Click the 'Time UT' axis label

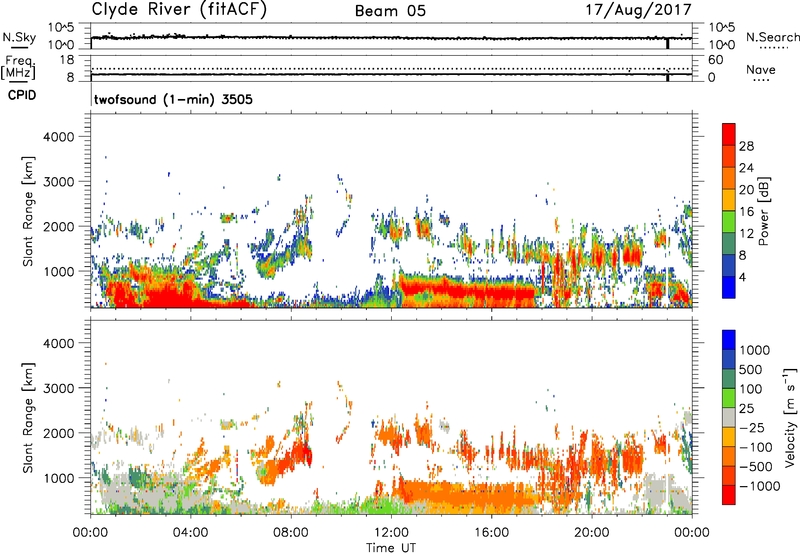coord(391,548)
